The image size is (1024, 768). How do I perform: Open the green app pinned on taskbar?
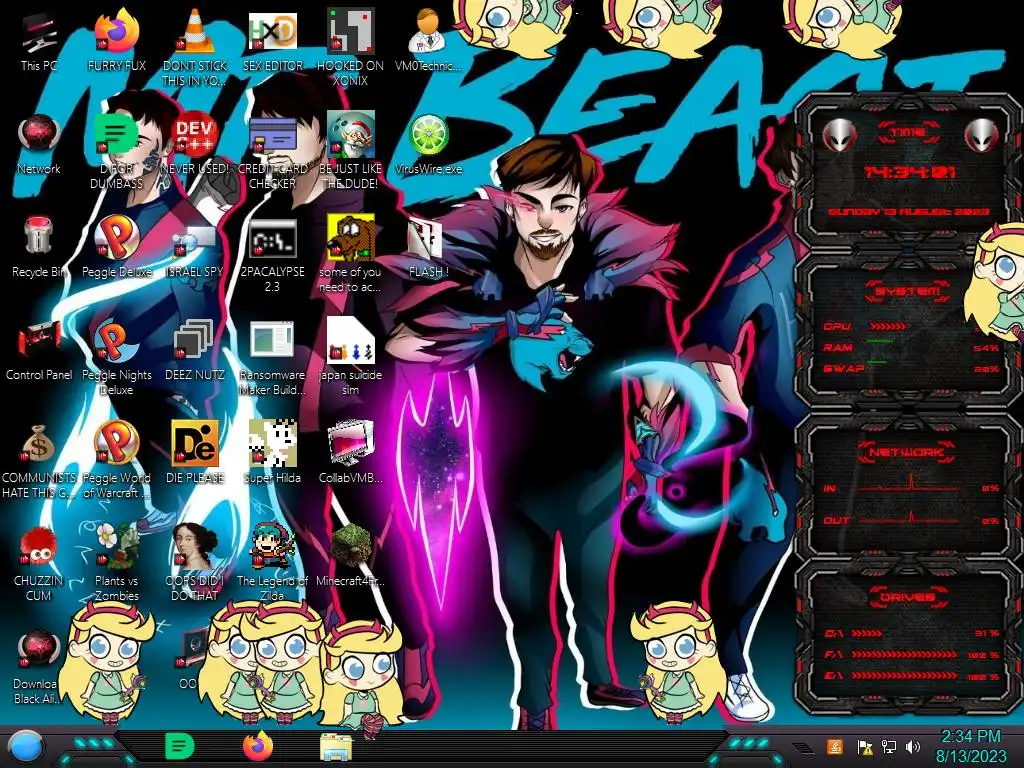[x=179, y=746]
